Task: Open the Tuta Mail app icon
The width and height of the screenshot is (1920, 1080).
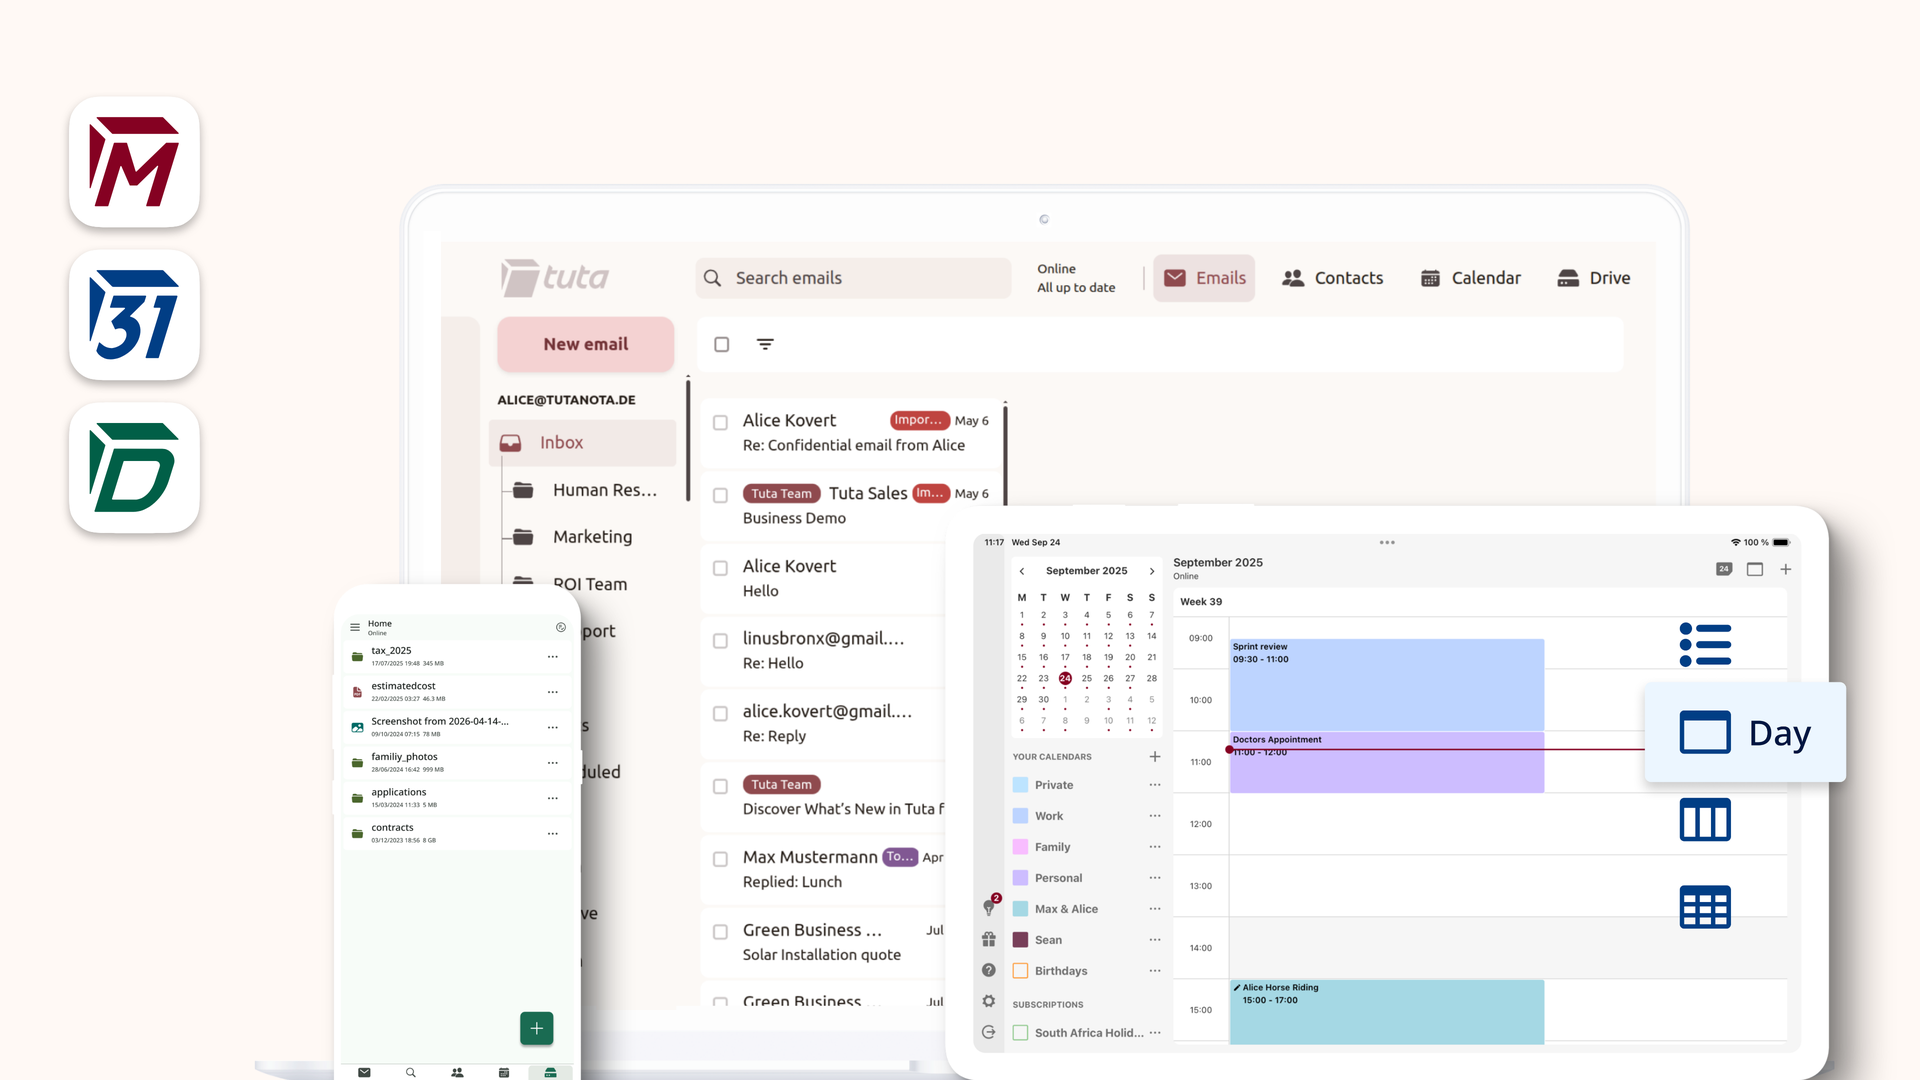Action: pos(134,162)
